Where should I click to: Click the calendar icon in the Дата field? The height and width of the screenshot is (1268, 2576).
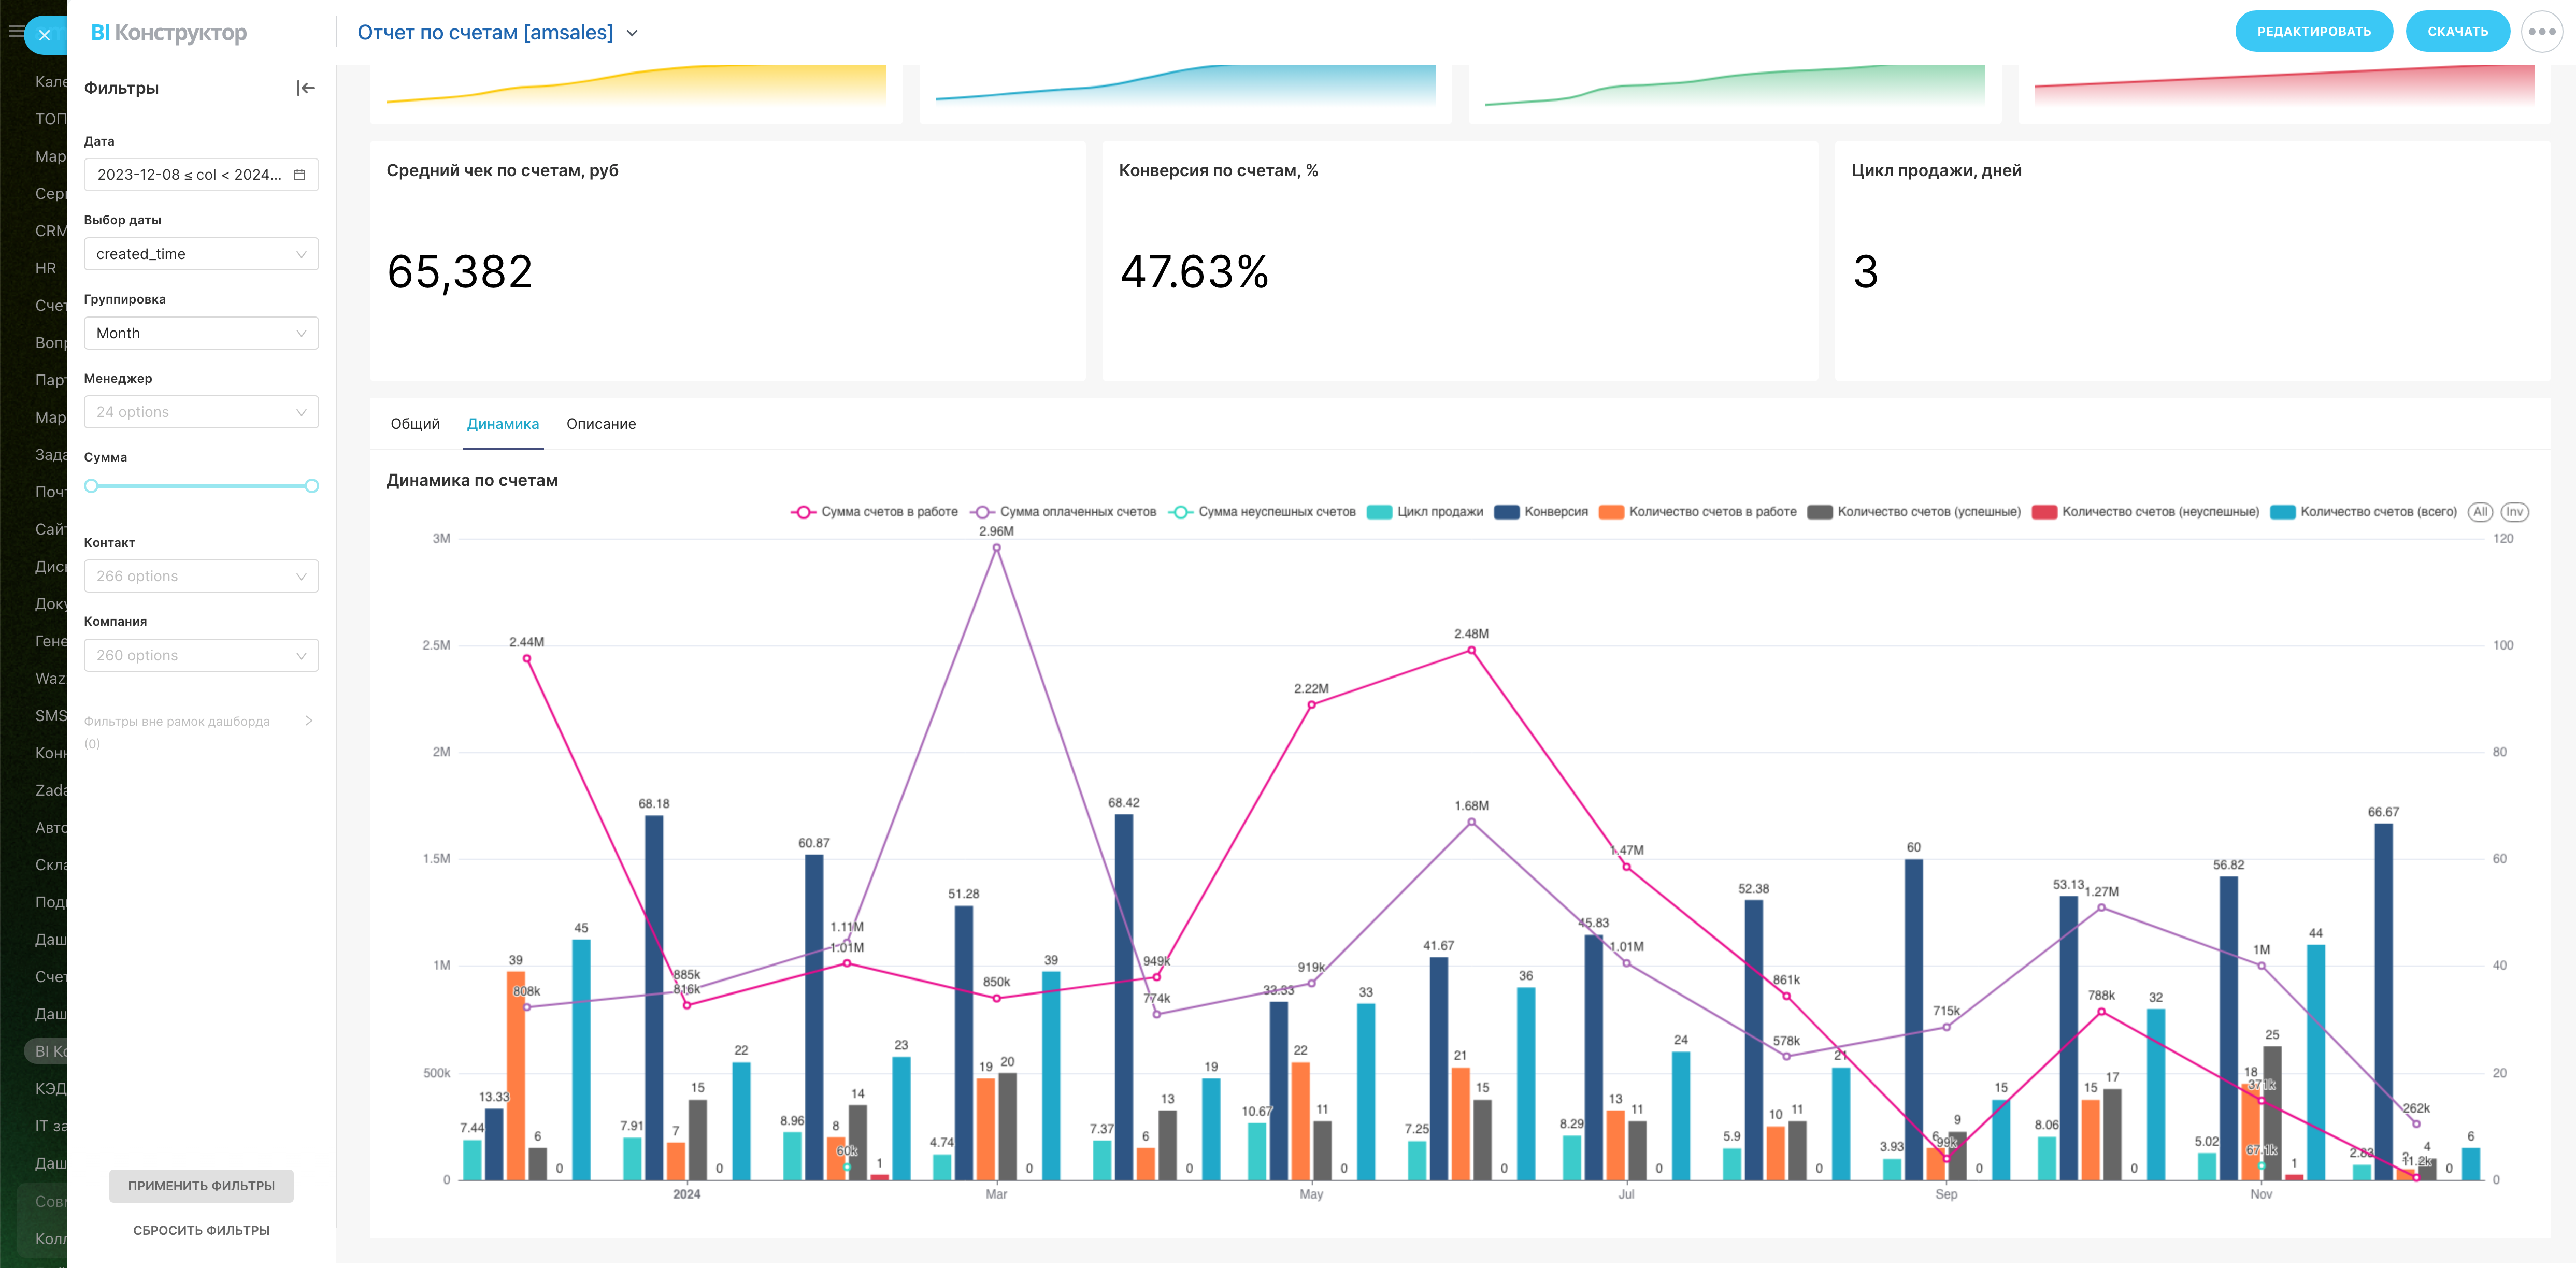299,175
